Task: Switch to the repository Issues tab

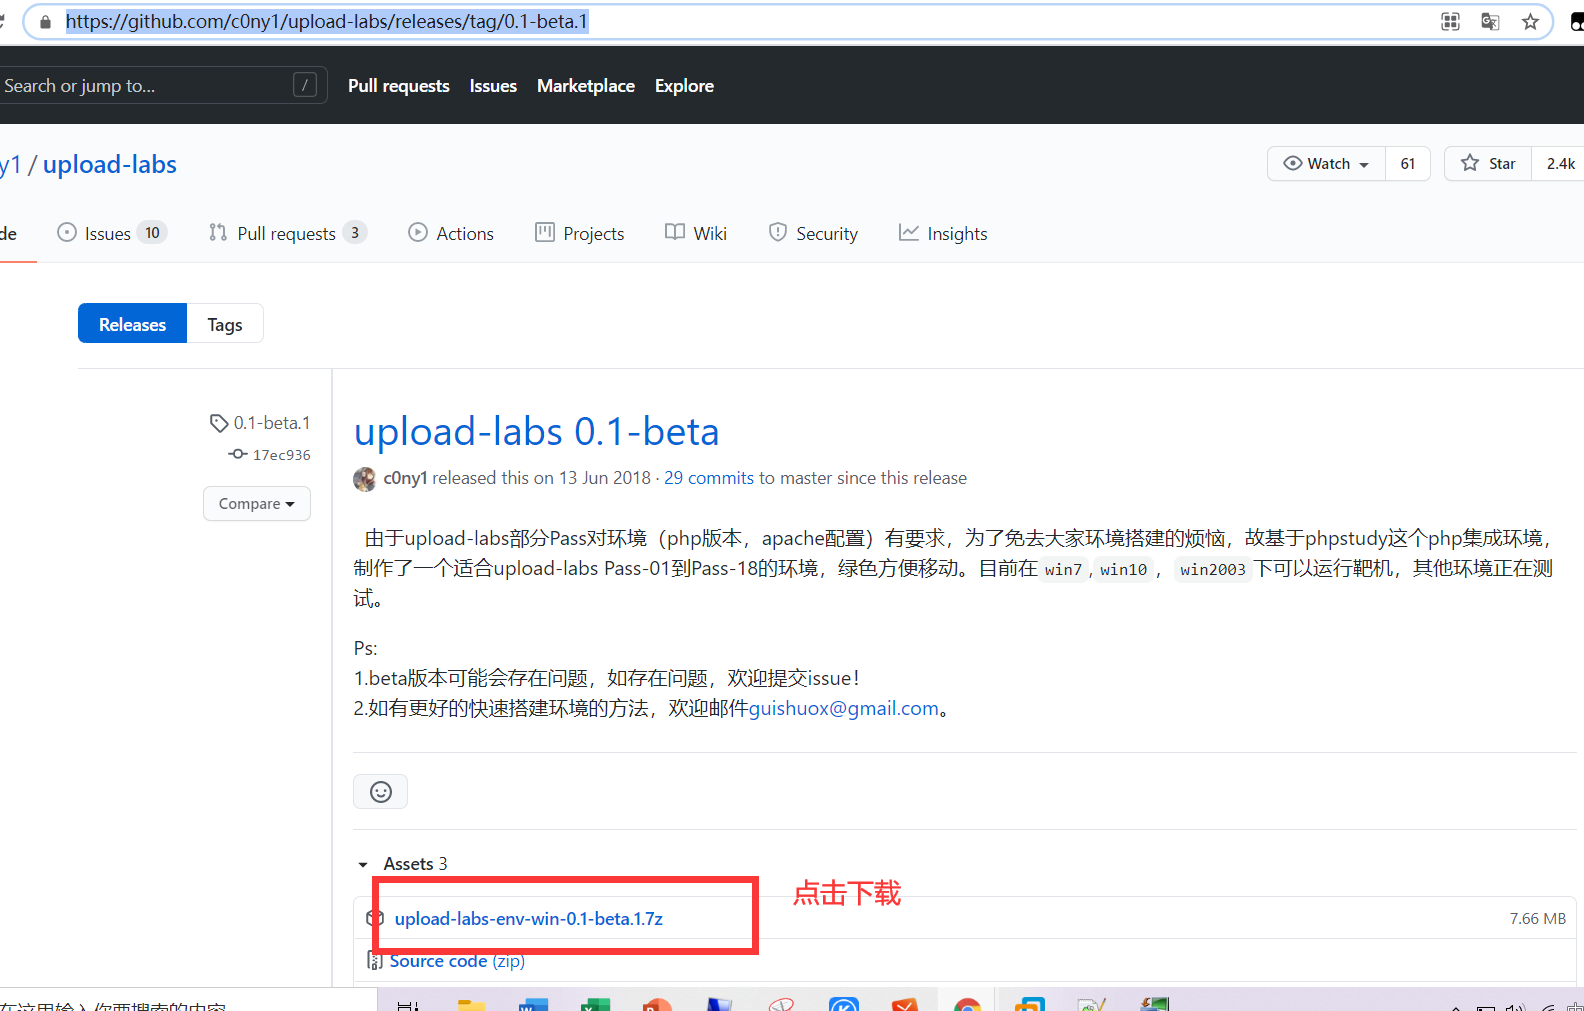Action: (x=112, y=233)
